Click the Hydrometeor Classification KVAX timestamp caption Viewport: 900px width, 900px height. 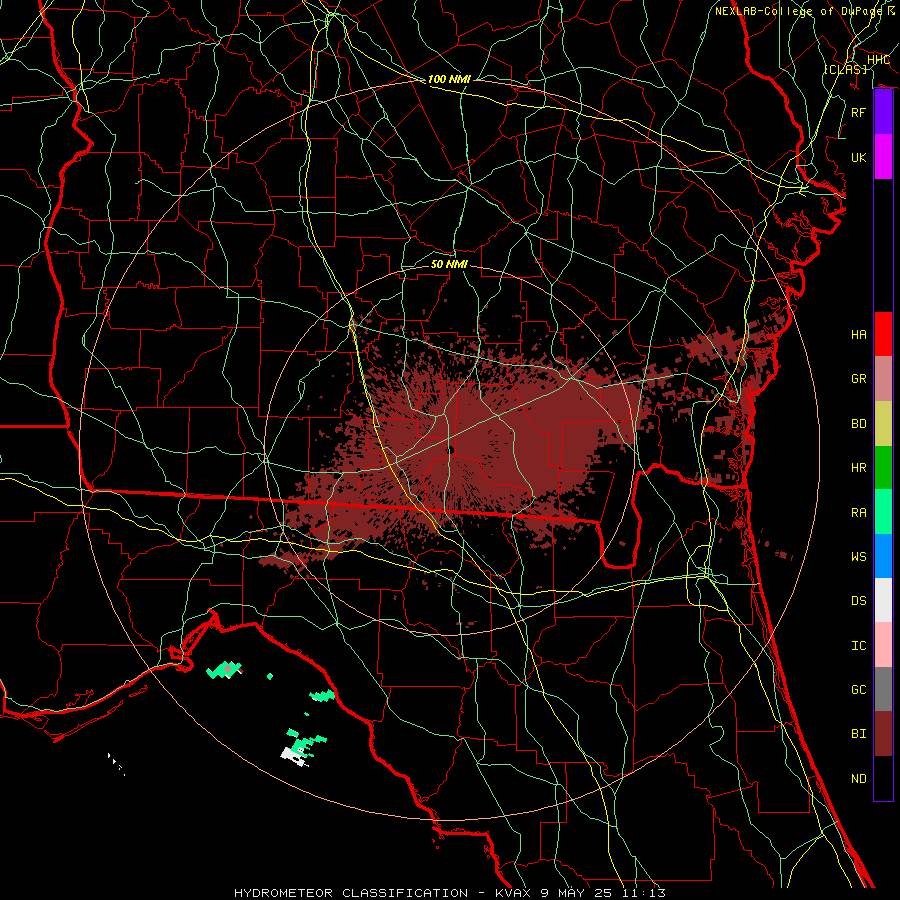click(449, 893)
